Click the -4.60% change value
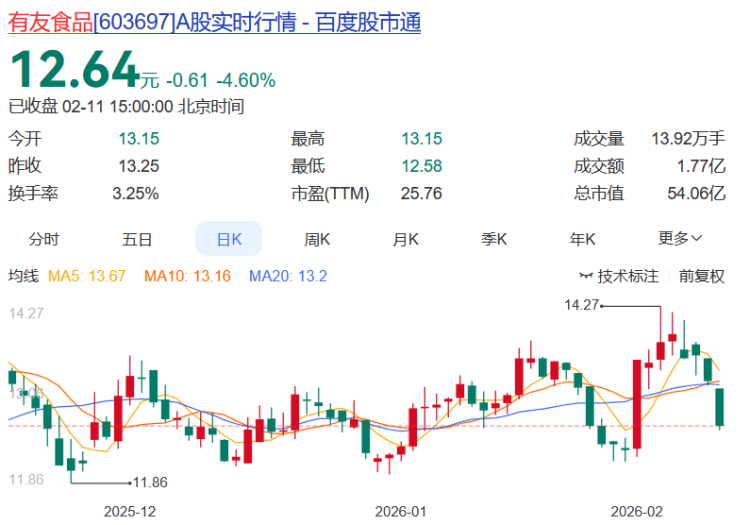 [246, 80]
